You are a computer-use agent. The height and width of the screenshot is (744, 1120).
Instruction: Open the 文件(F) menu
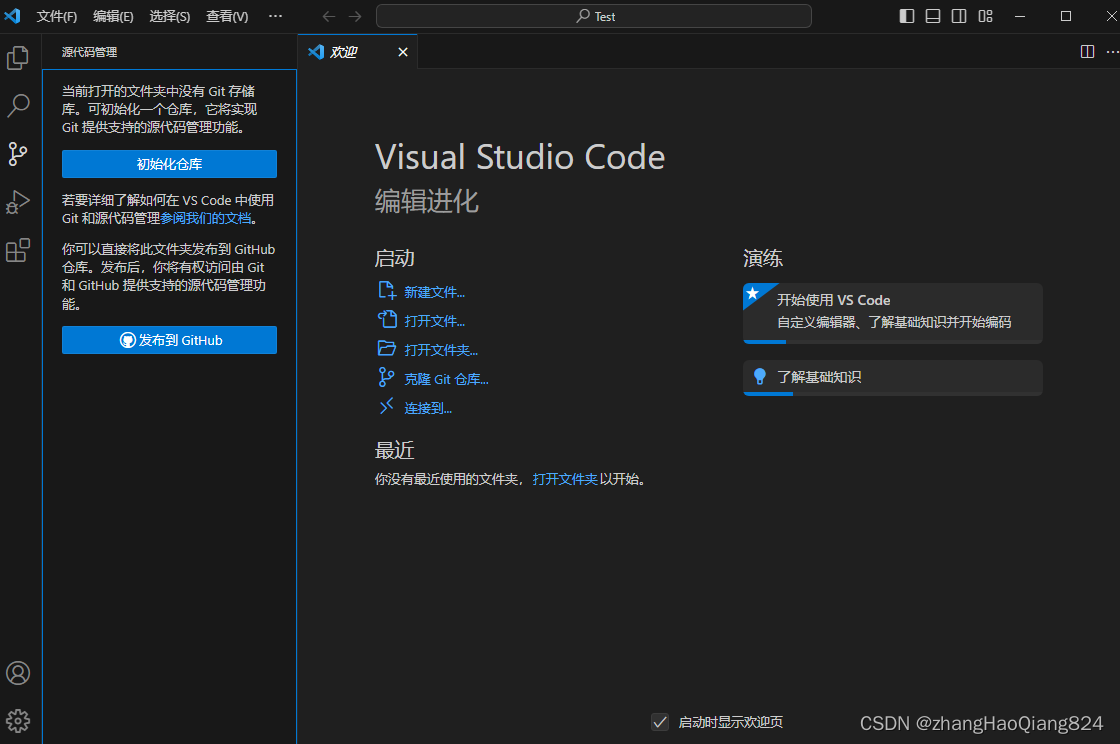click(56, 16)
